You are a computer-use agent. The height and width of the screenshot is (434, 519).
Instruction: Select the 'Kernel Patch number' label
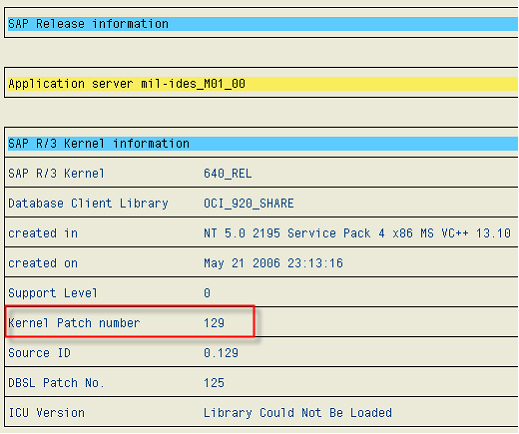pyautogui.click(x=74, y=323)
